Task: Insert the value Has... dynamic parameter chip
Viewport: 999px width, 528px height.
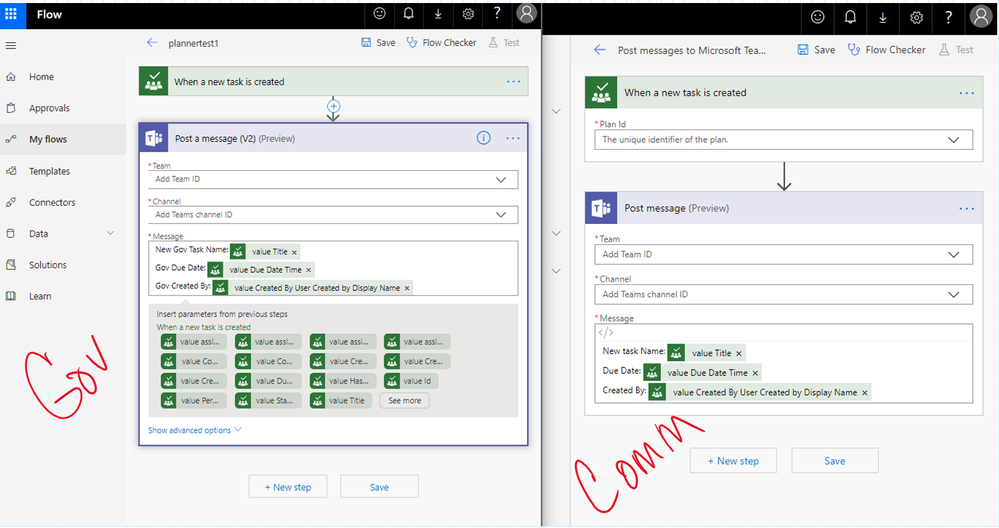Action: [x=341, y=381]
